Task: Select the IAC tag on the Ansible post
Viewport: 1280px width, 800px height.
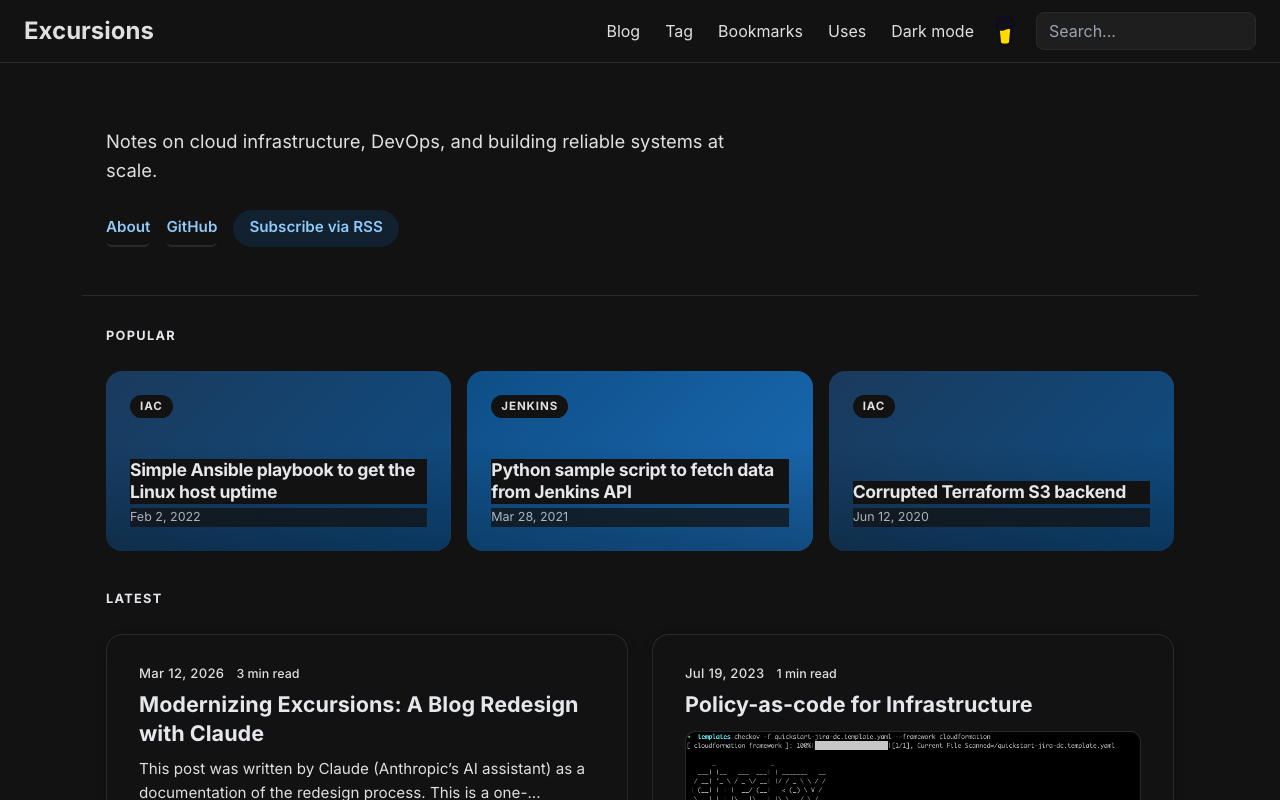Action: [x=151, y=406]
